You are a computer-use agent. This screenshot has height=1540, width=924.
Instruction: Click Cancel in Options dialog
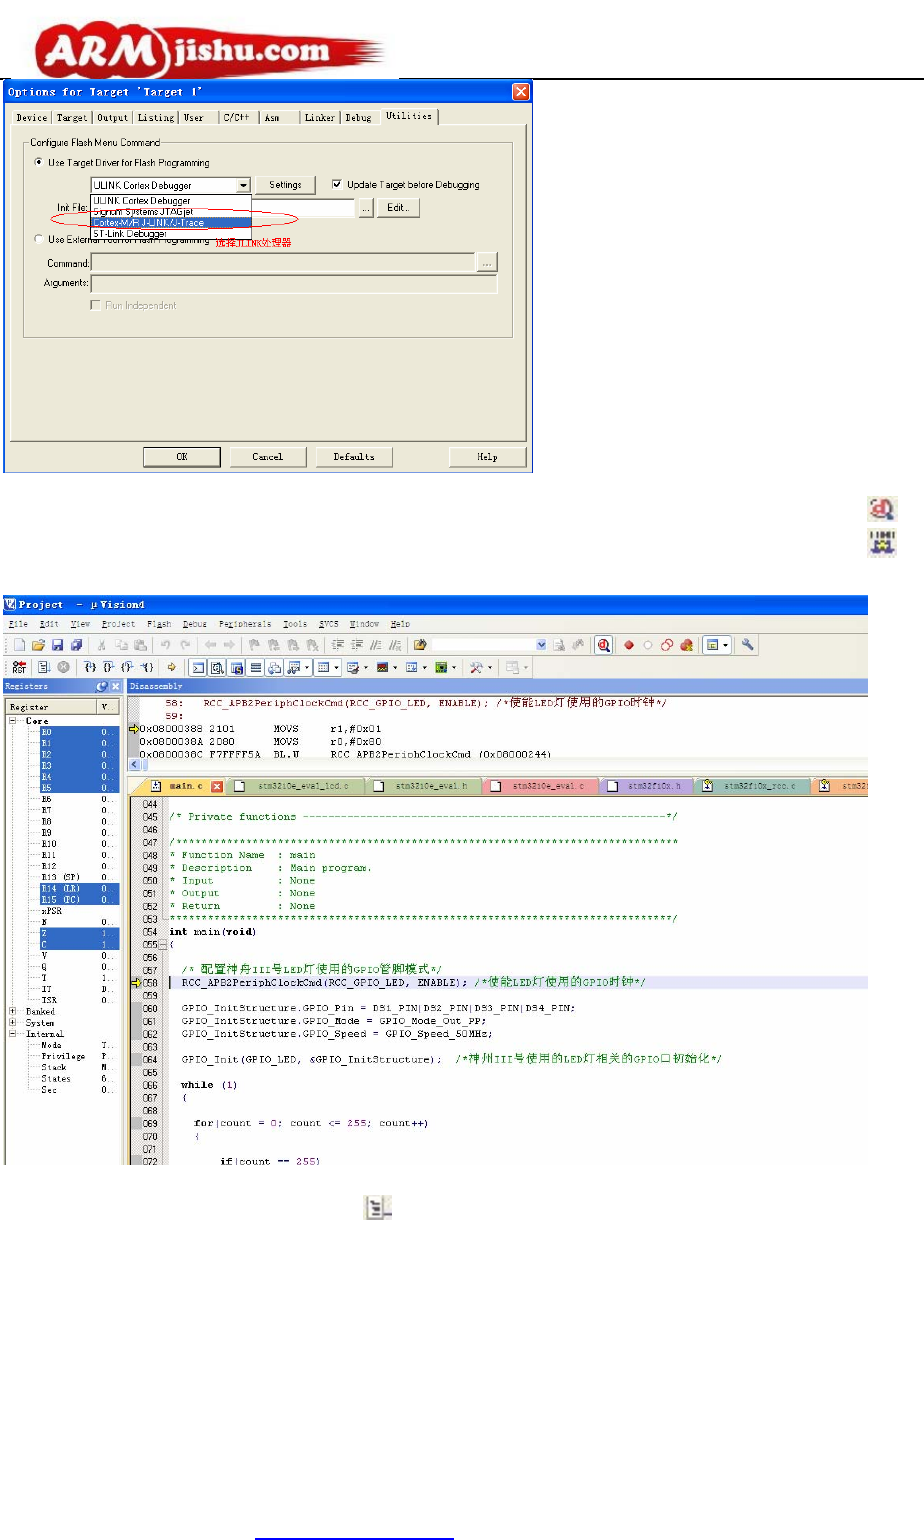tap(267, 457)
